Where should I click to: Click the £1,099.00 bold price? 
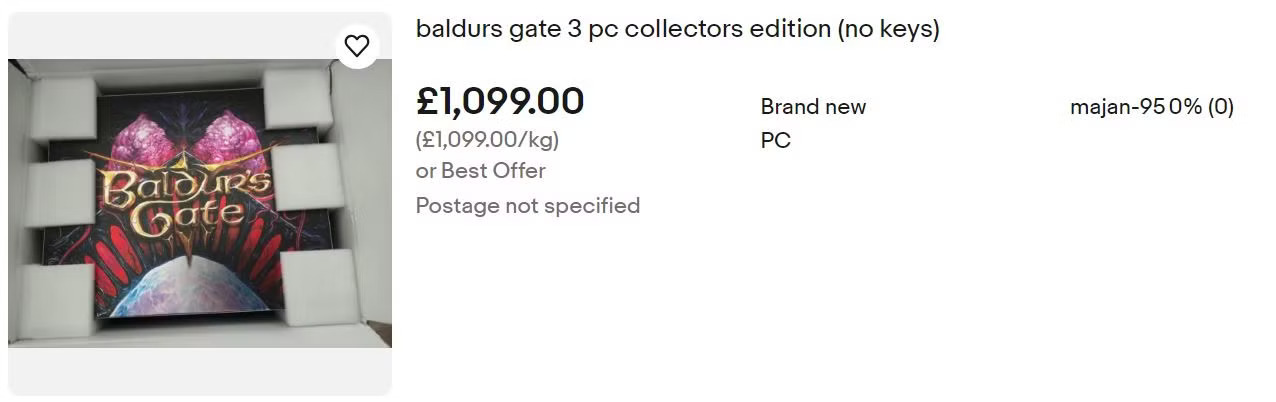[x=499, y=101]
